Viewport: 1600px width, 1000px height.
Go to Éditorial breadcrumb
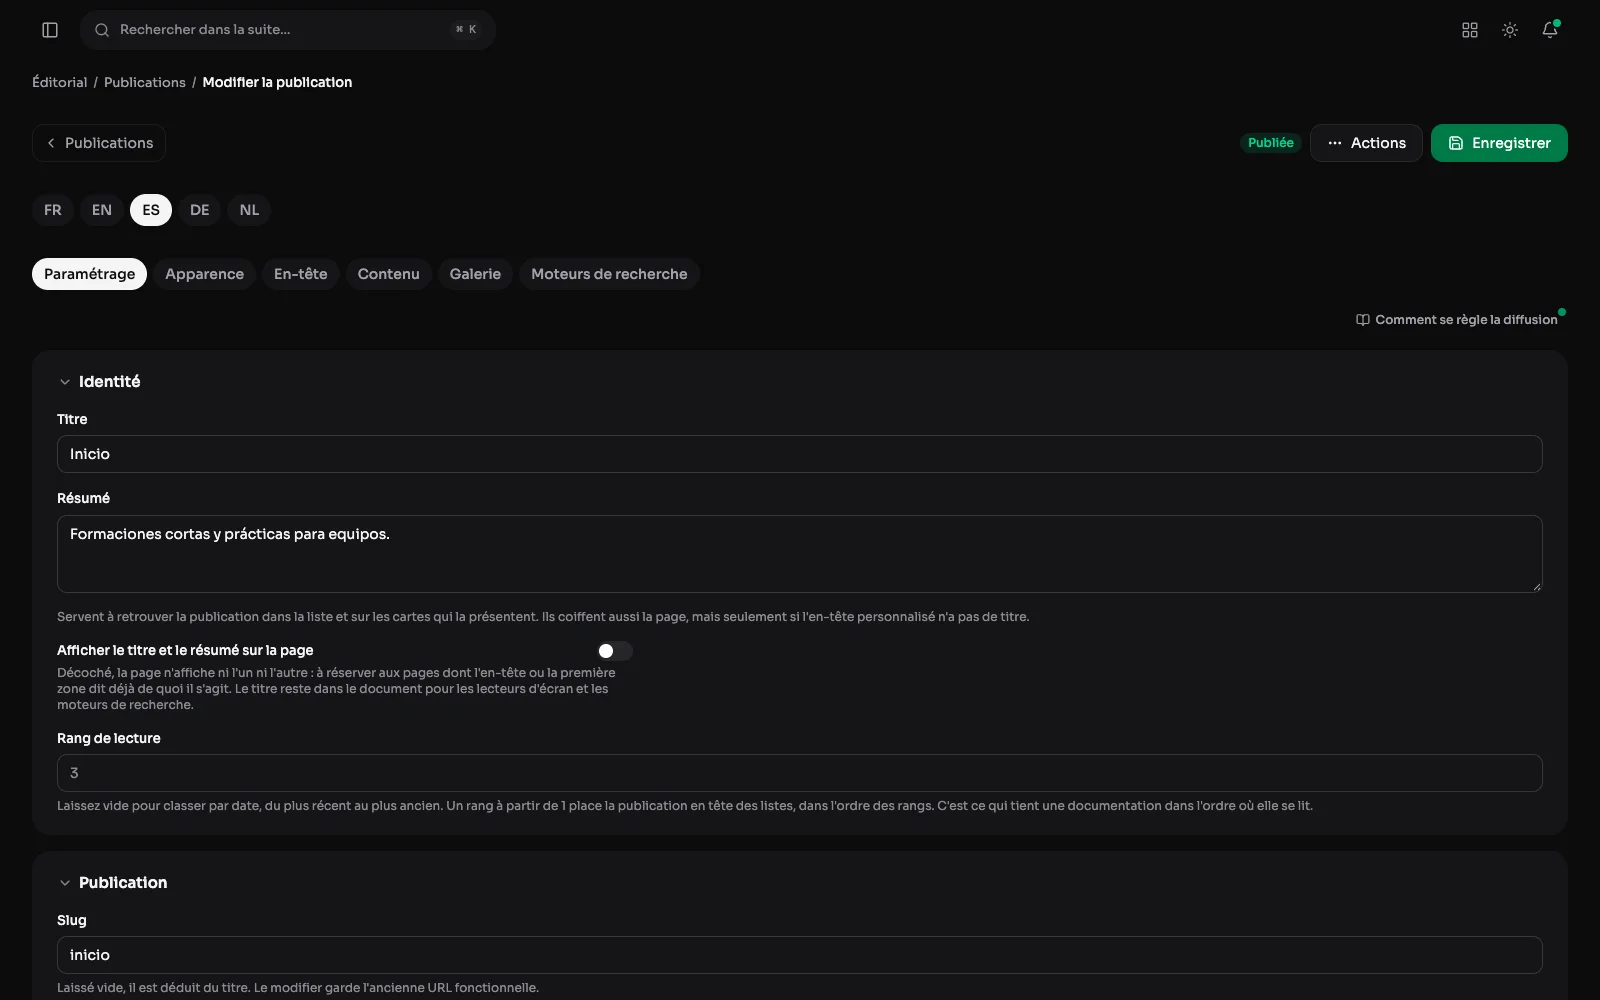point(60,82)
